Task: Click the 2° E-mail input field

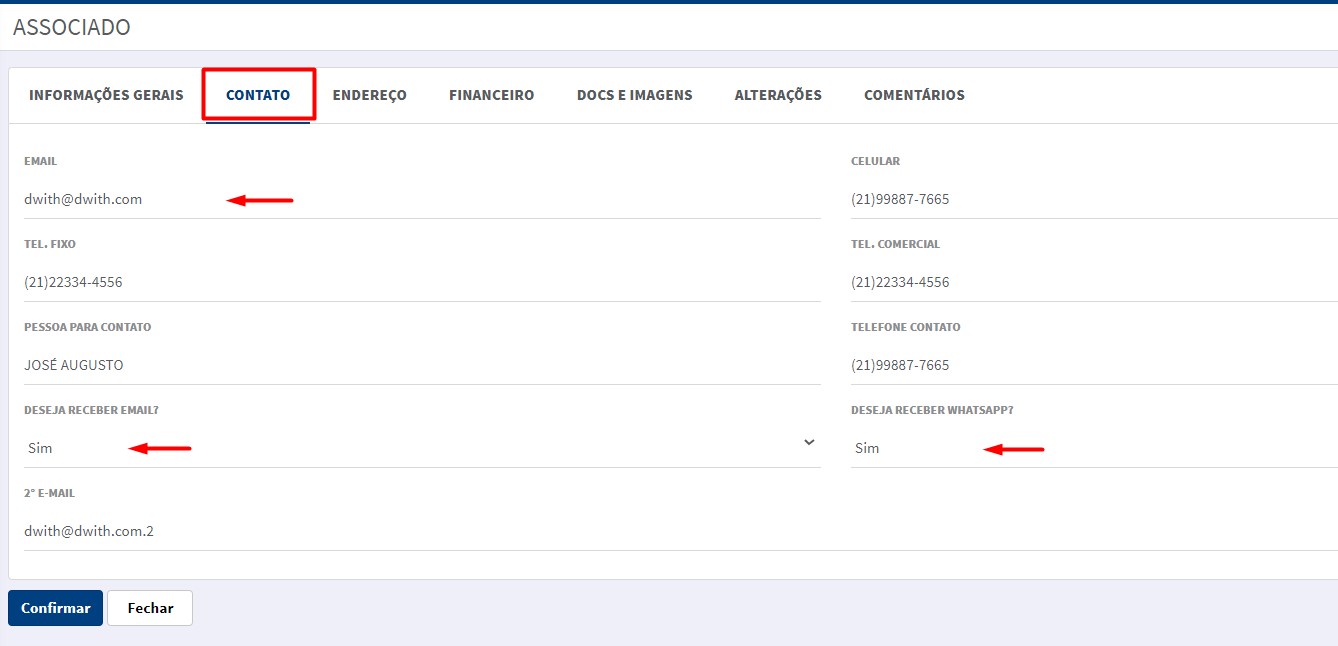Action: tap(681, 531)
